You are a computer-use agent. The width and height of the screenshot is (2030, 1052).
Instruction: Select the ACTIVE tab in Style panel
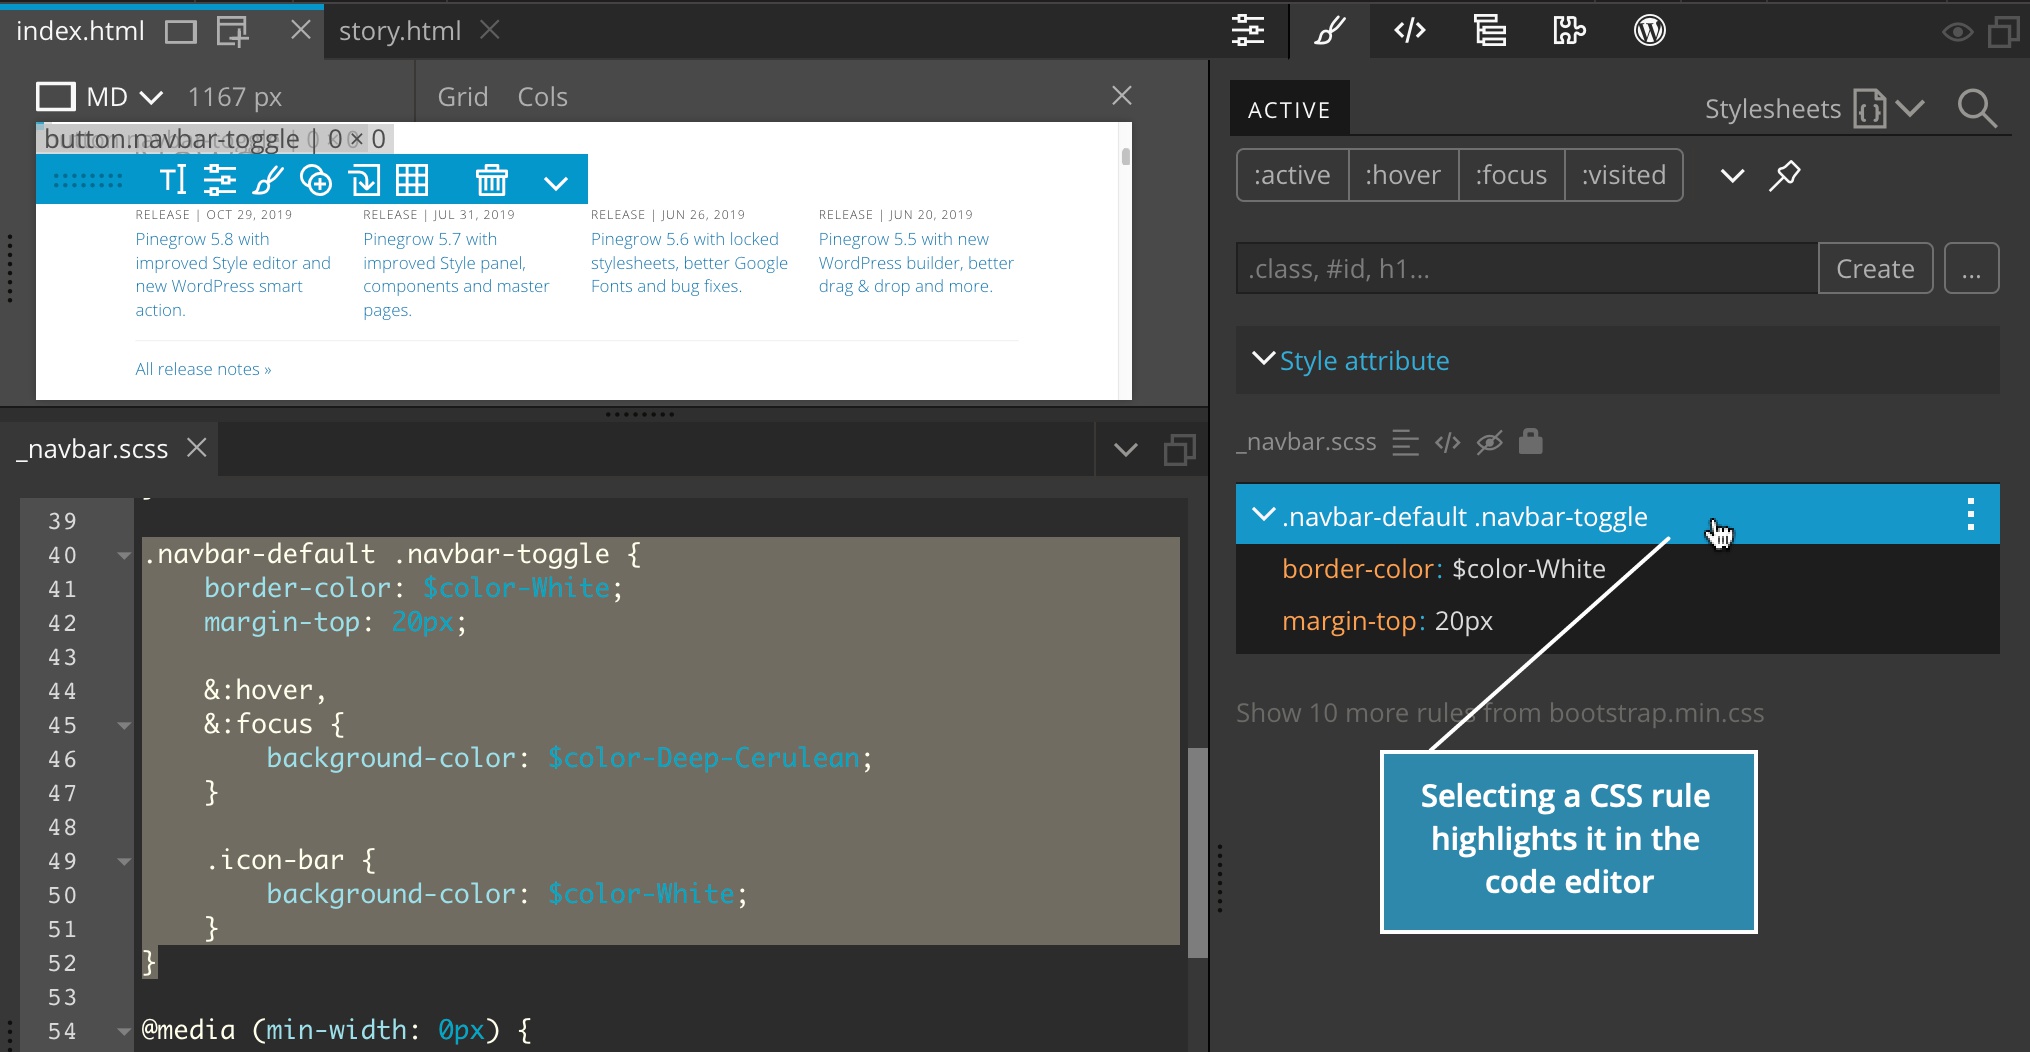click(x=1289, y=109)
